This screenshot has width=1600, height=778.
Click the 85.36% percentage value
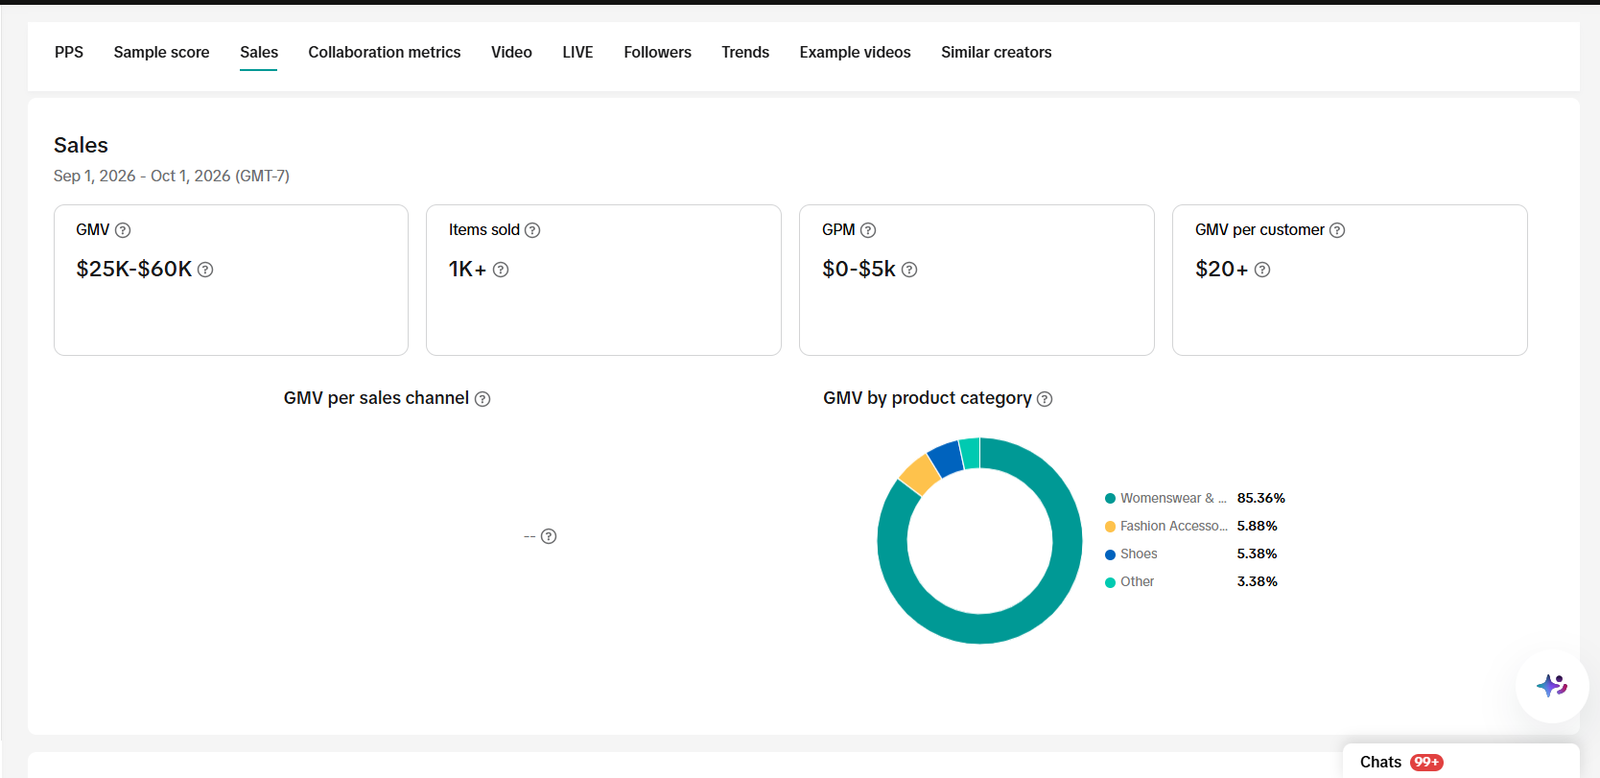coord(1261,498)
